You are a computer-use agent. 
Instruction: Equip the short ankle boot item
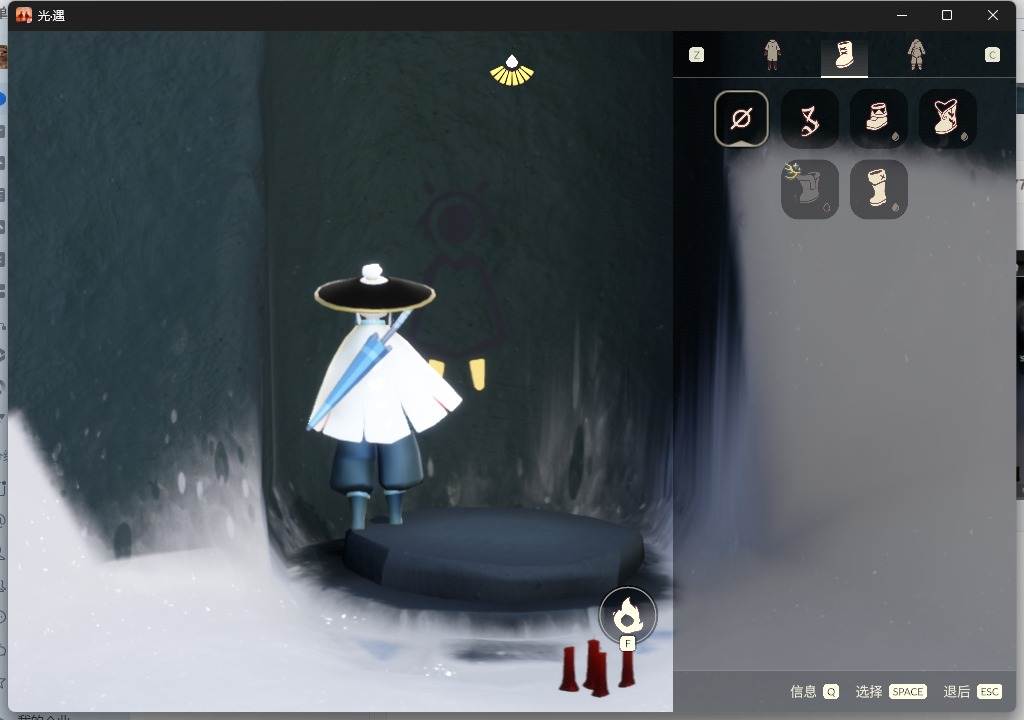pyautogui.click(x=878, y=119)
